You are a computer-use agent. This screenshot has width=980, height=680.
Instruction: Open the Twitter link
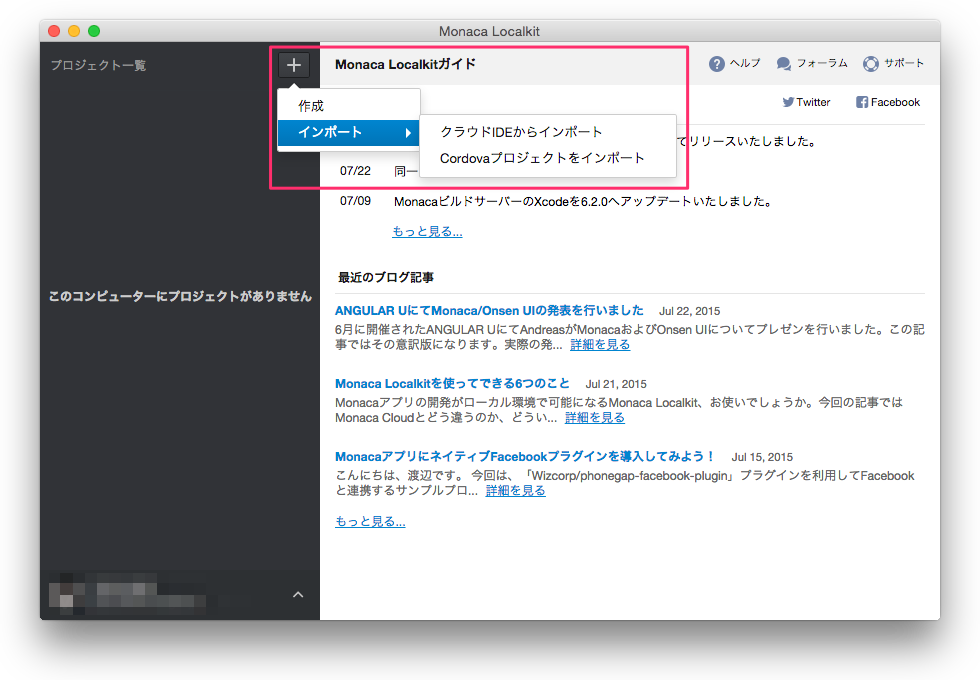806,102
